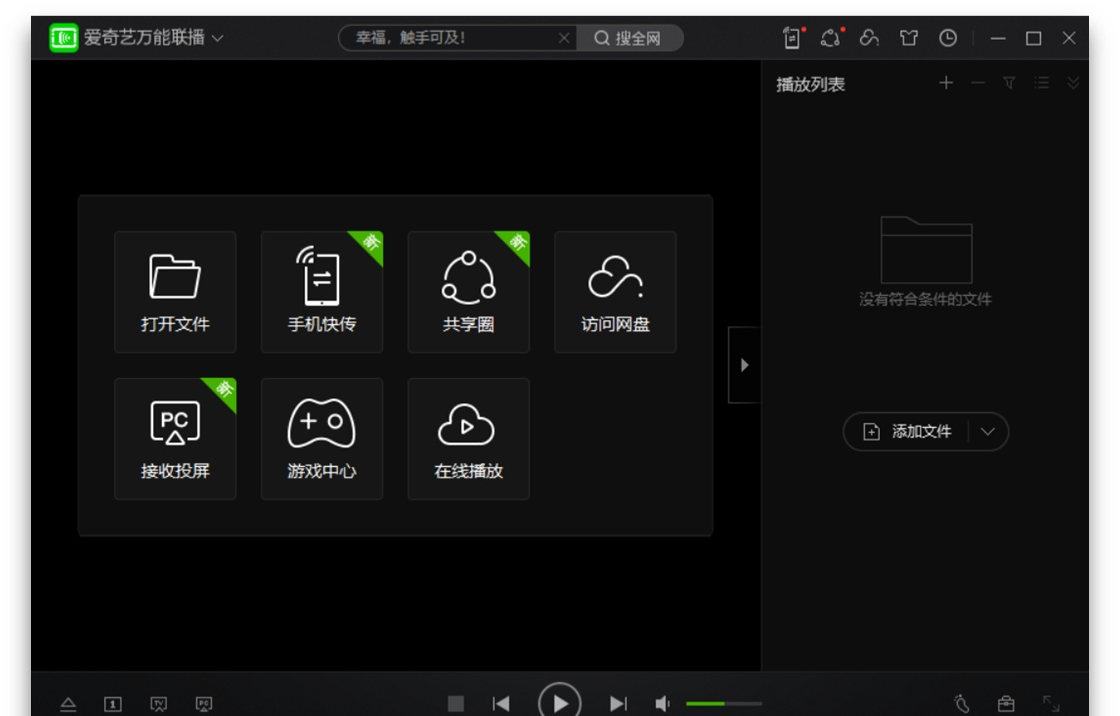Expand the 添加文件 dropdown arrow

(988, 431)
